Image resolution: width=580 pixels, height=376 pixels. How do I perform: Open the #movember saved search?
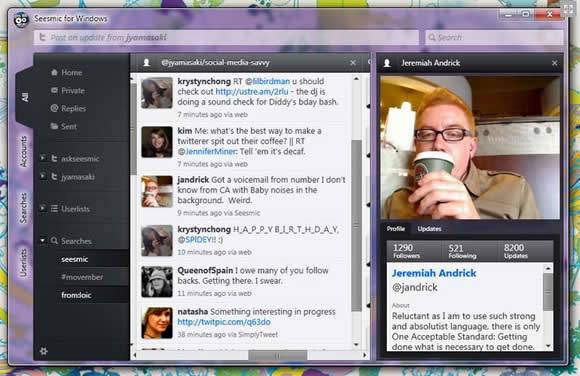click(x=82, y=277)
